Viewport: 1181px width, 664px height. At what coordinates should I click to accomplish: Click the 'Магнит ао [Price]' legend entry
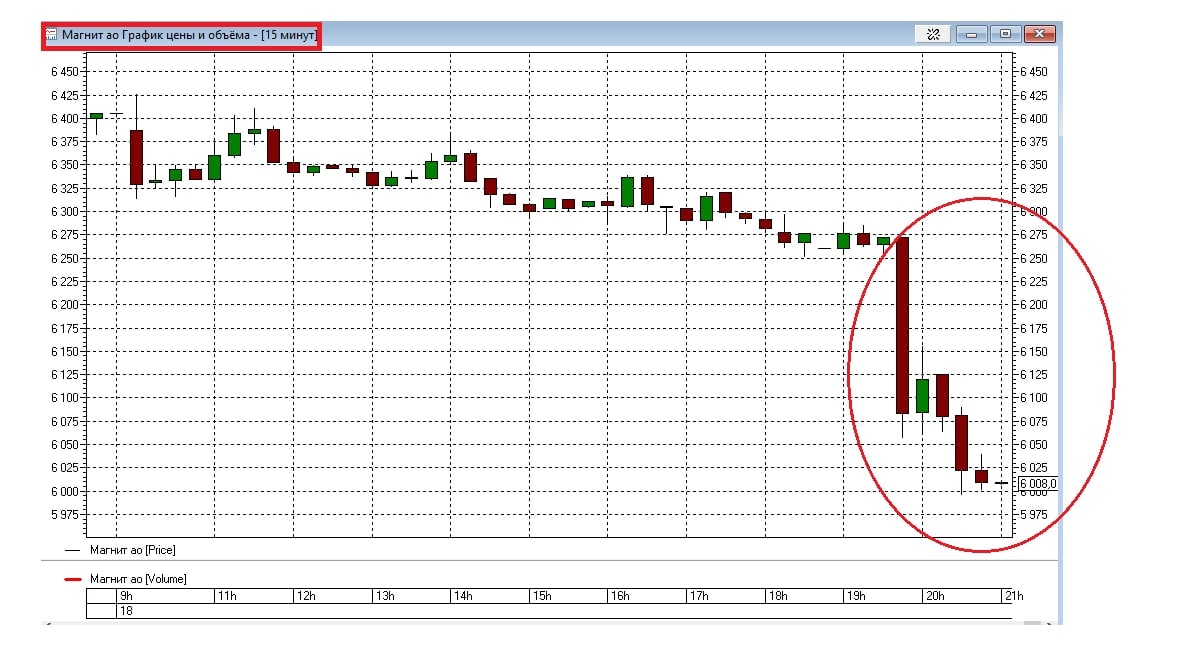coord(133,550)
